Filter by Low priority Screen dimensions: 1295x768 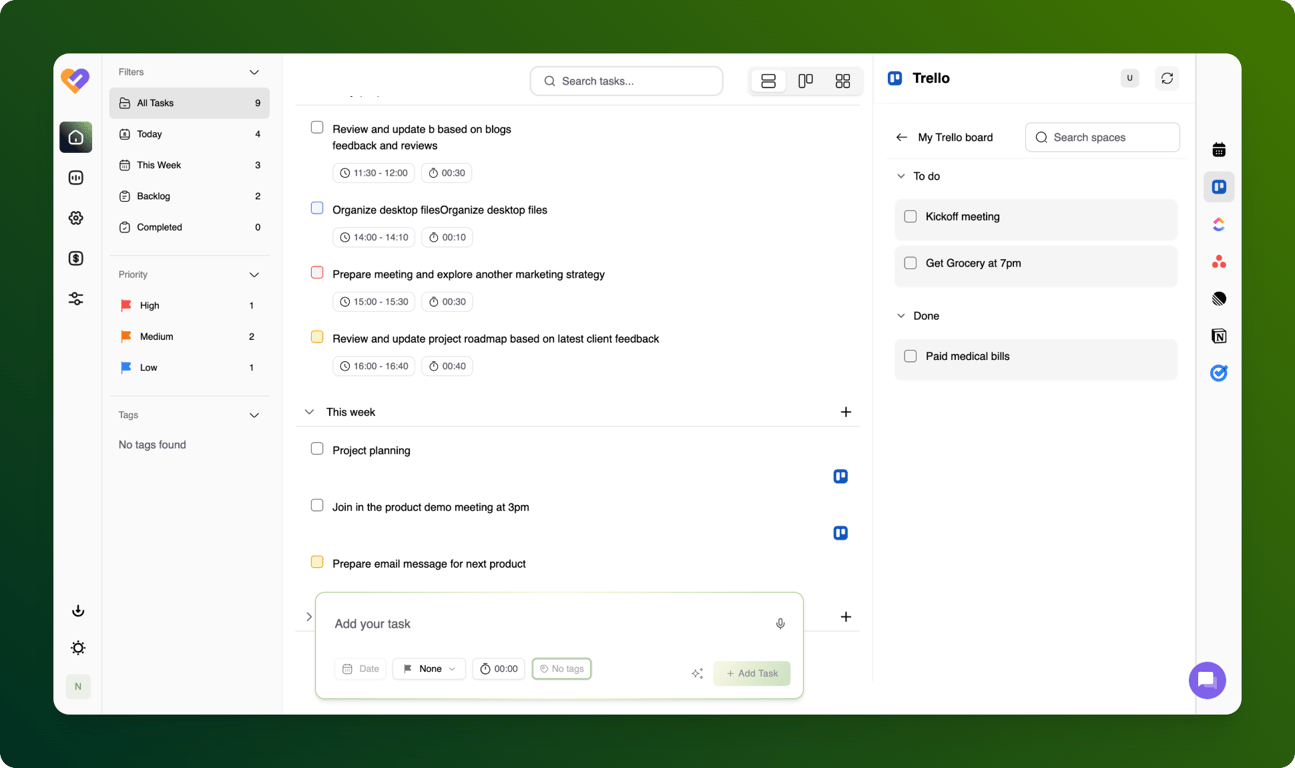pyautogui.click(x=189, y=368)
